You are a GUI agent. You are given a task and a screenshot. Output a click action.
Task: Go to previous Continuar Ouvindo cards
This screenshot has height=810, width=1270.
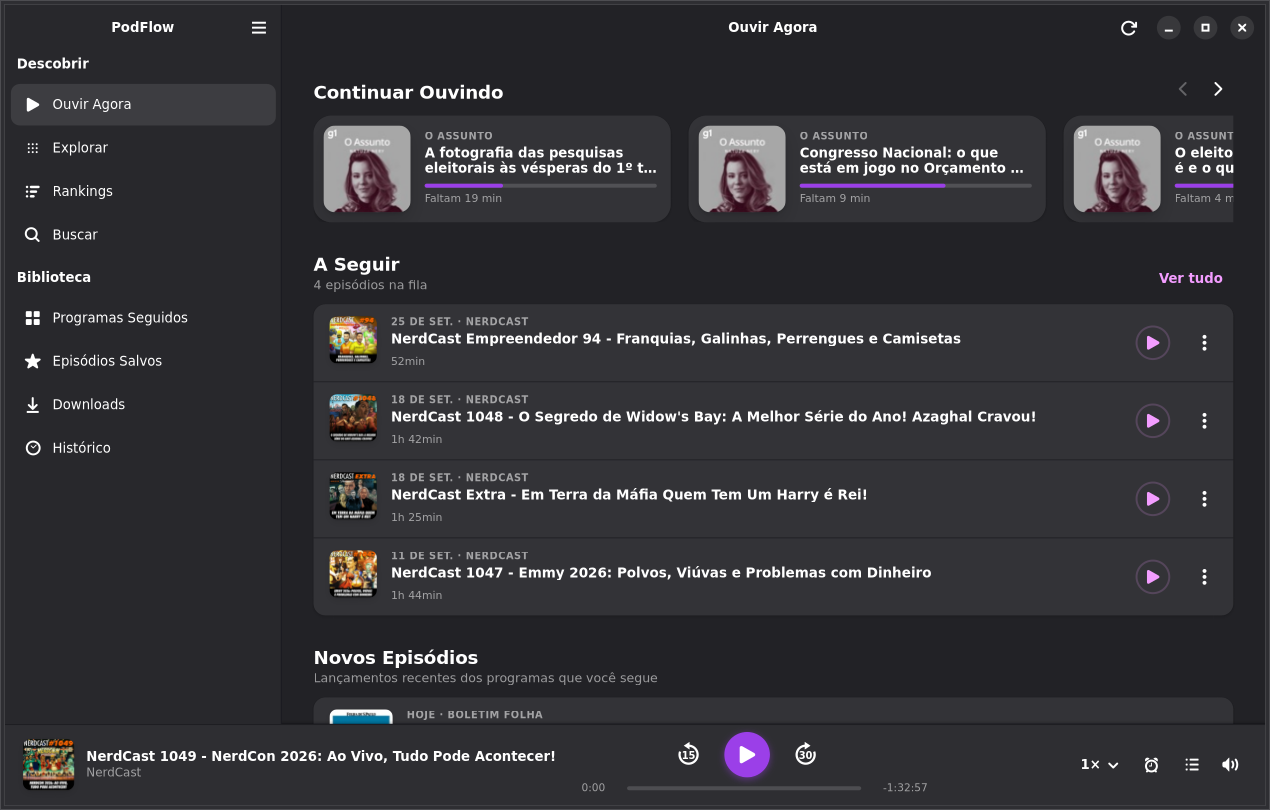[1183, 89]
